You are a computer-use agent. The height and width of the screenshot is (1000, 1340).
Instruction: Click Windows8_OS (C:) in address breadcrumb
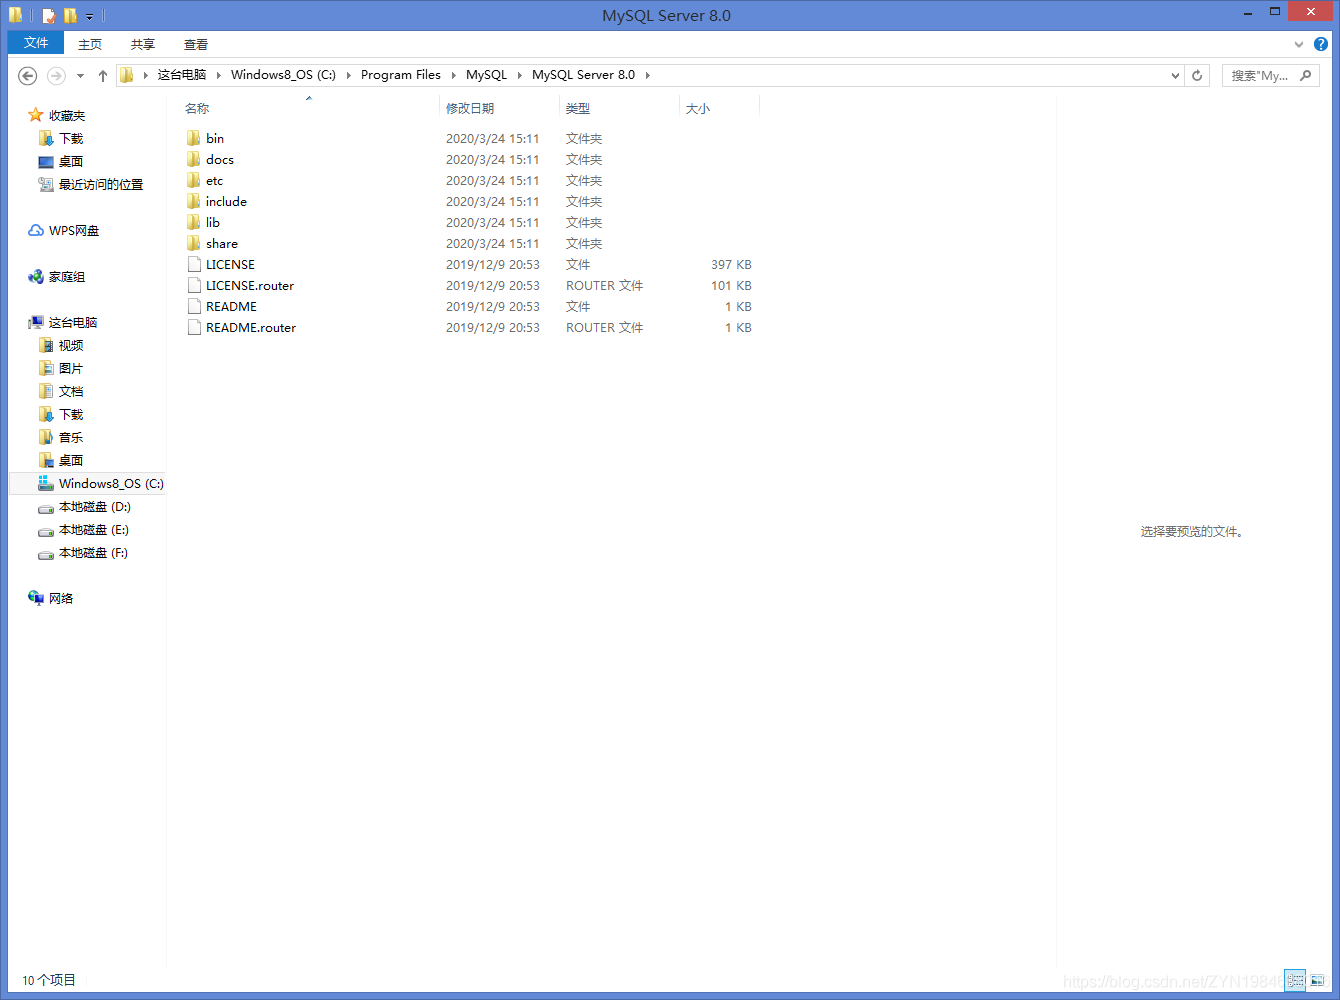tap(283, 75)
